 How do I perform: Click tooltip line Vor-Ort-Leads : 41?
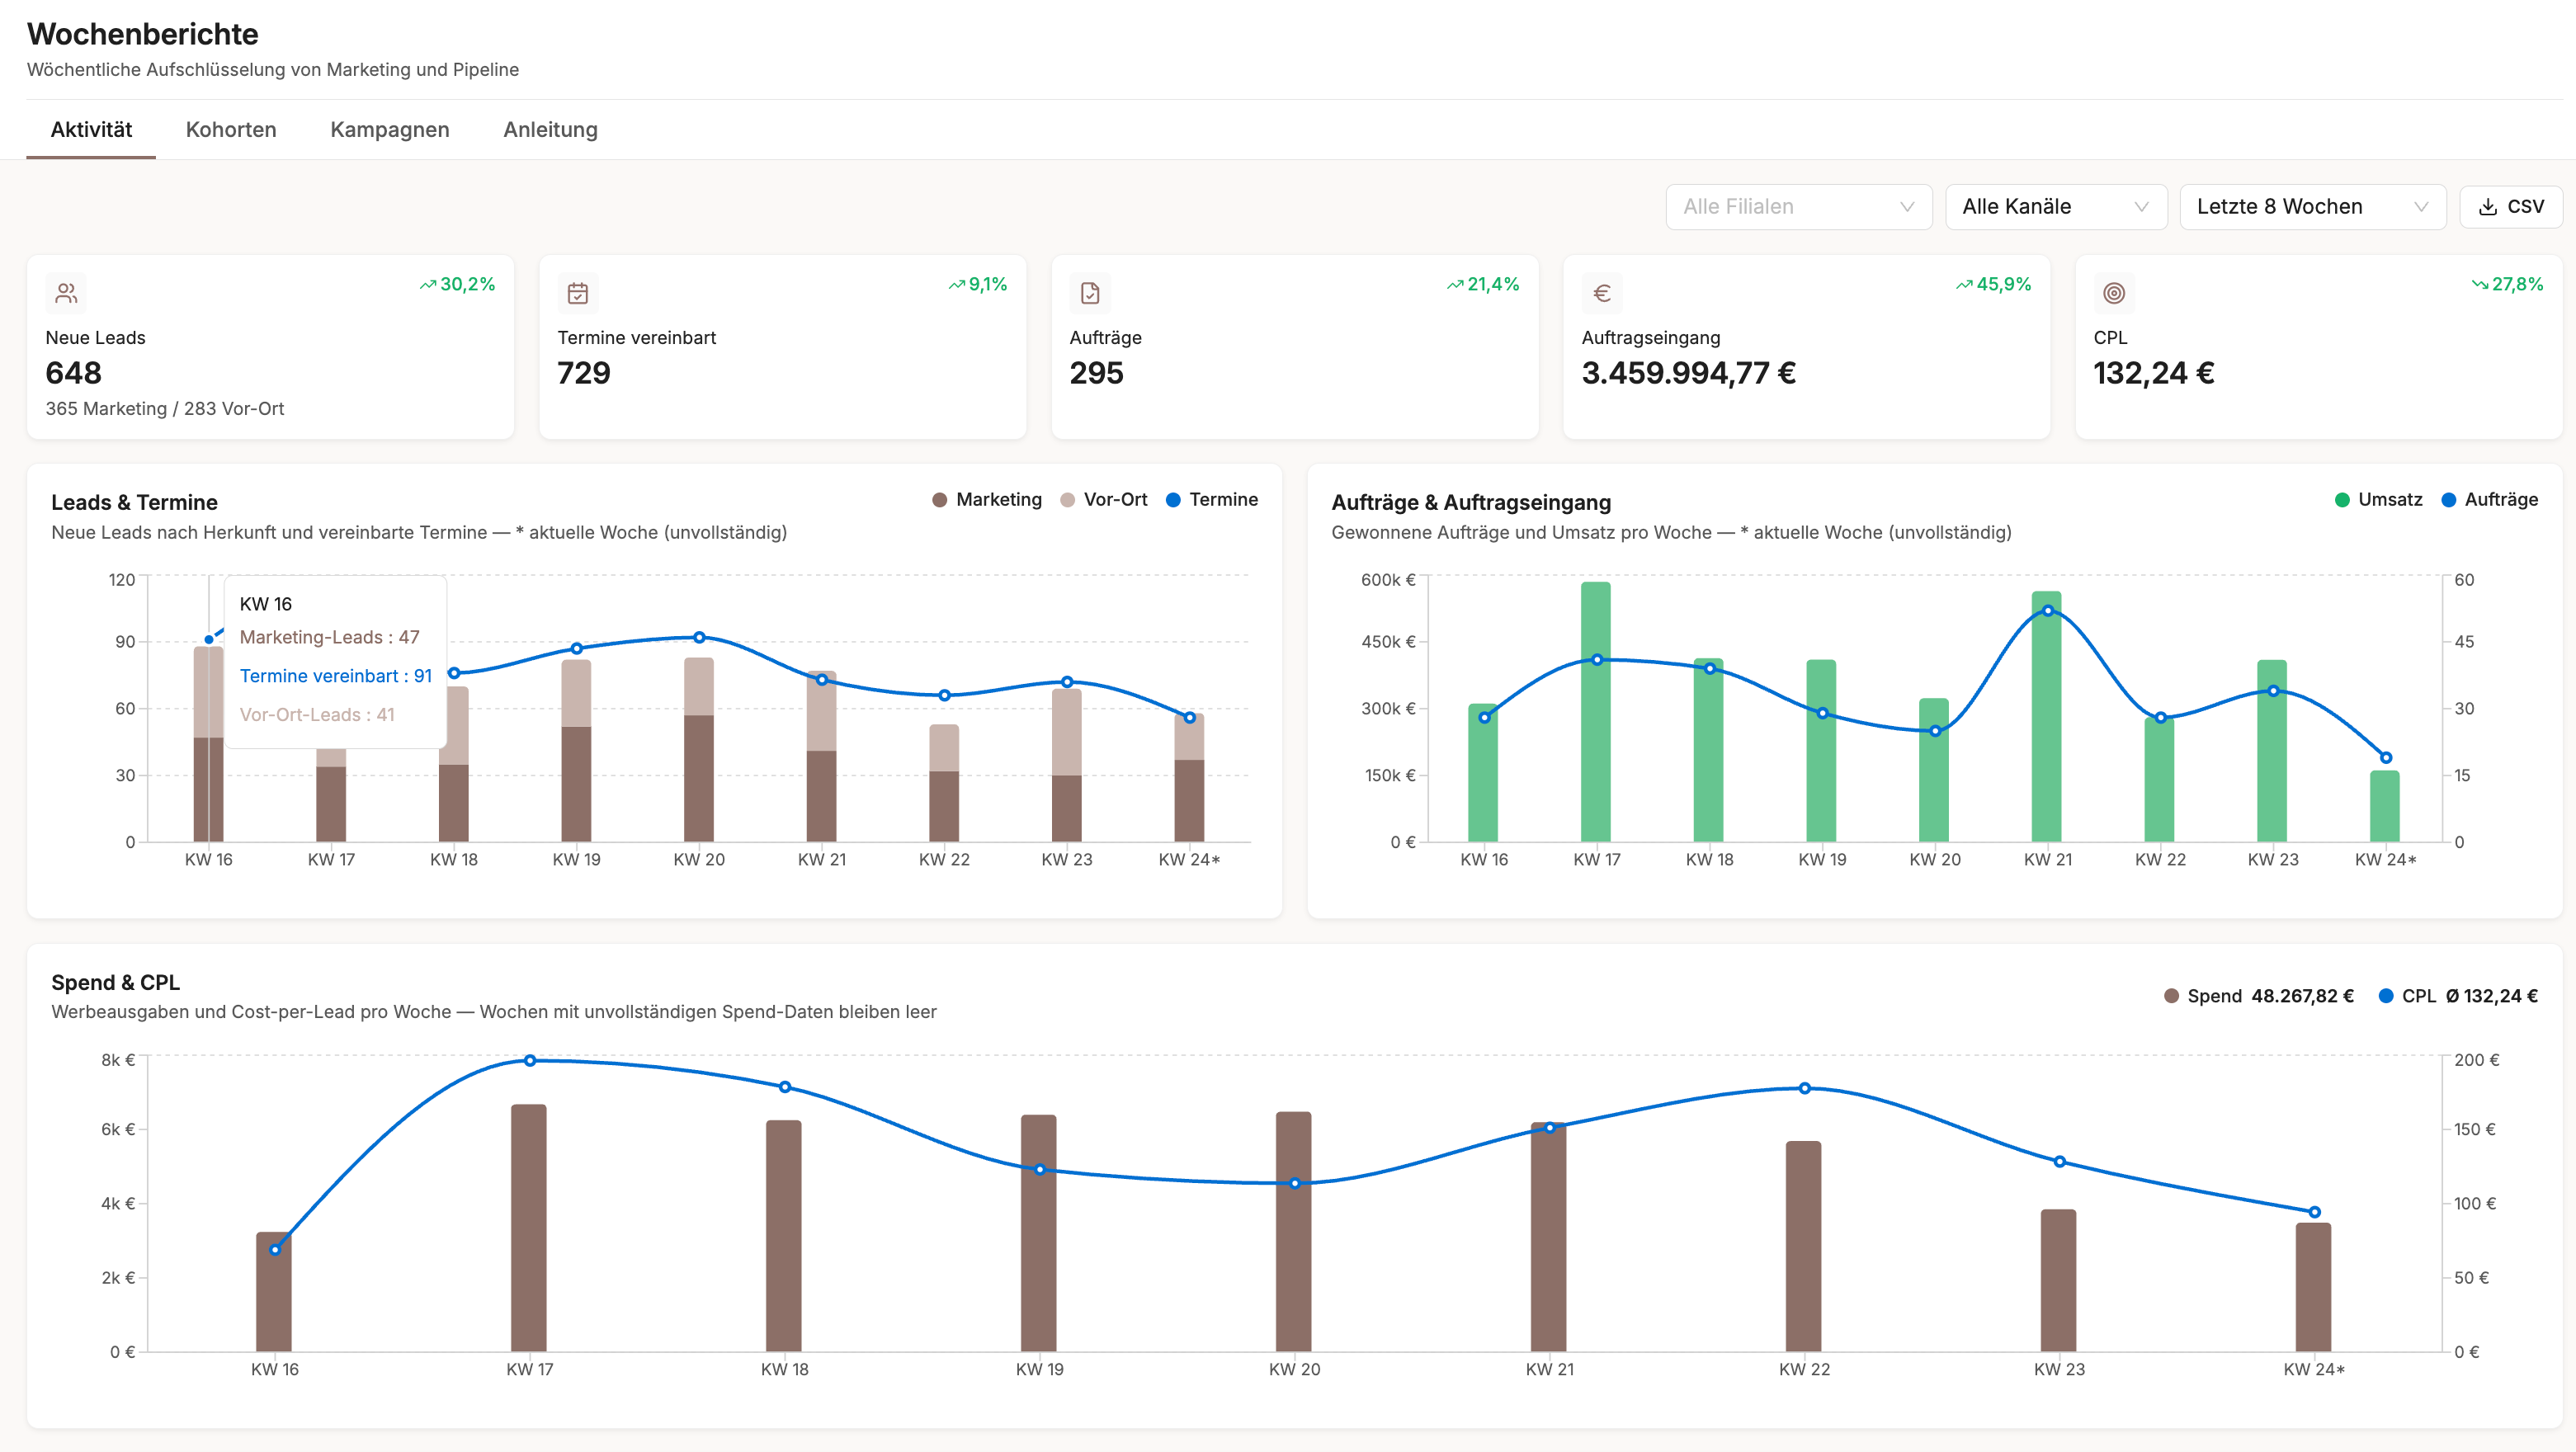coord(317,715)
